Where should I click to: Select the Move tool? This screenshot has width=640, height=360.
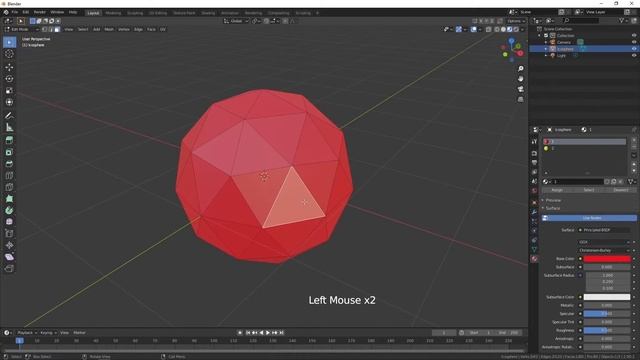(x=9, y=67)
